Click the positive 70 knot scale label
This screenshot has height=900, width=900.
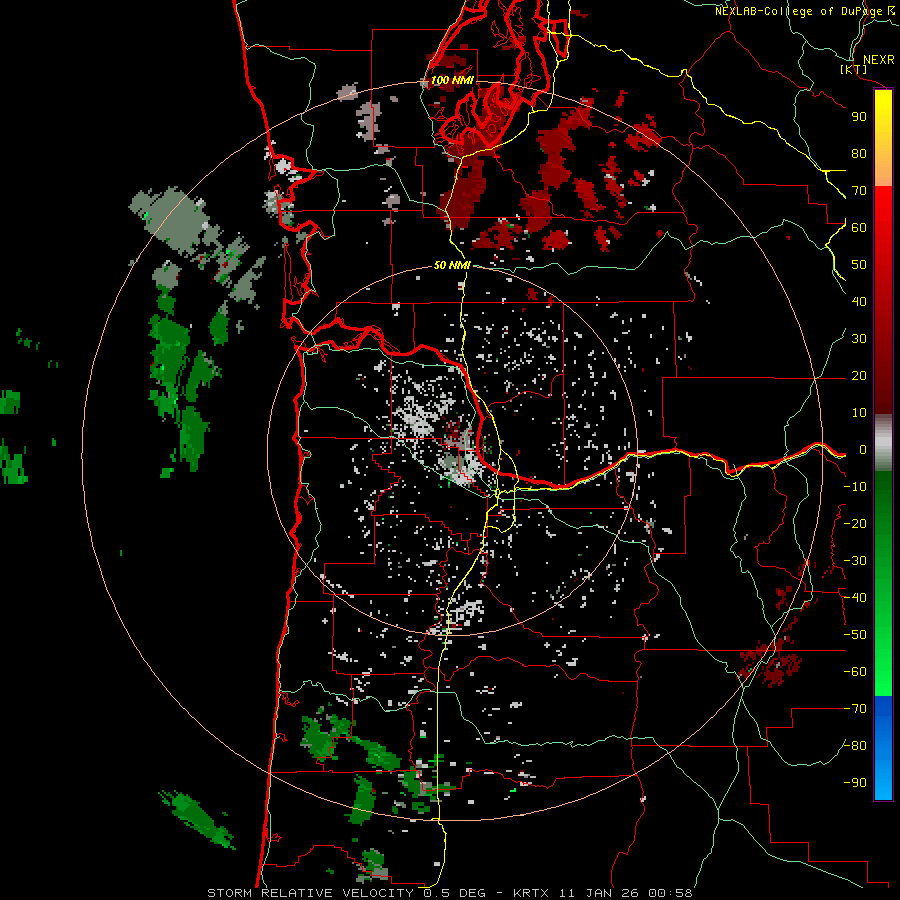(859, 191)
